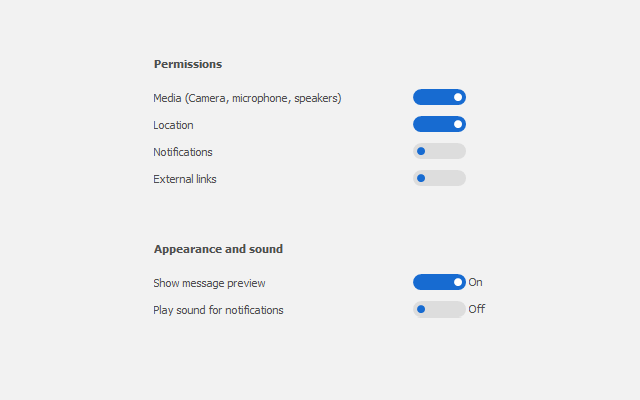This screenshot has width=640, height=400.
Task: Click the Off status text beside play sound
Action: tap(476, 309)
